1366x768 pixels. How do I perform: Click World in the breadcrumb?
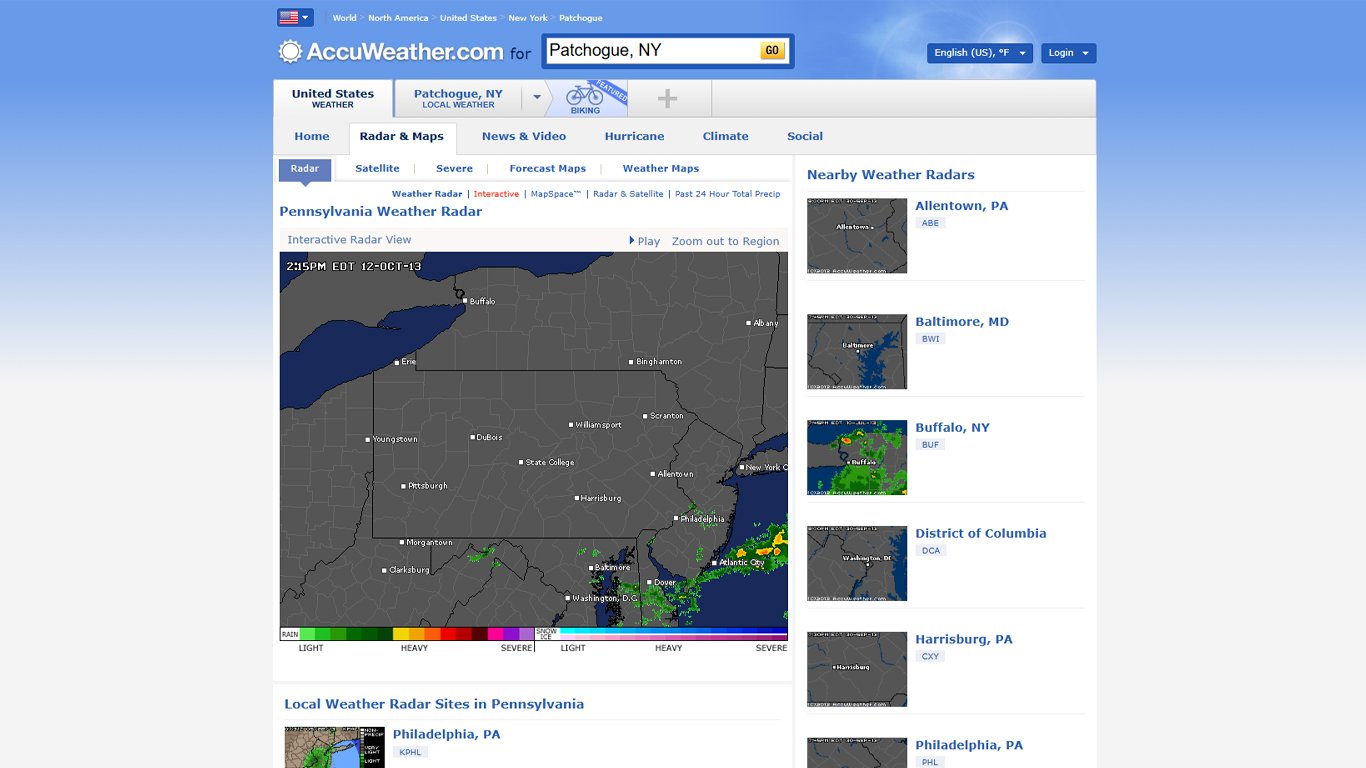[x=344, y=18]
